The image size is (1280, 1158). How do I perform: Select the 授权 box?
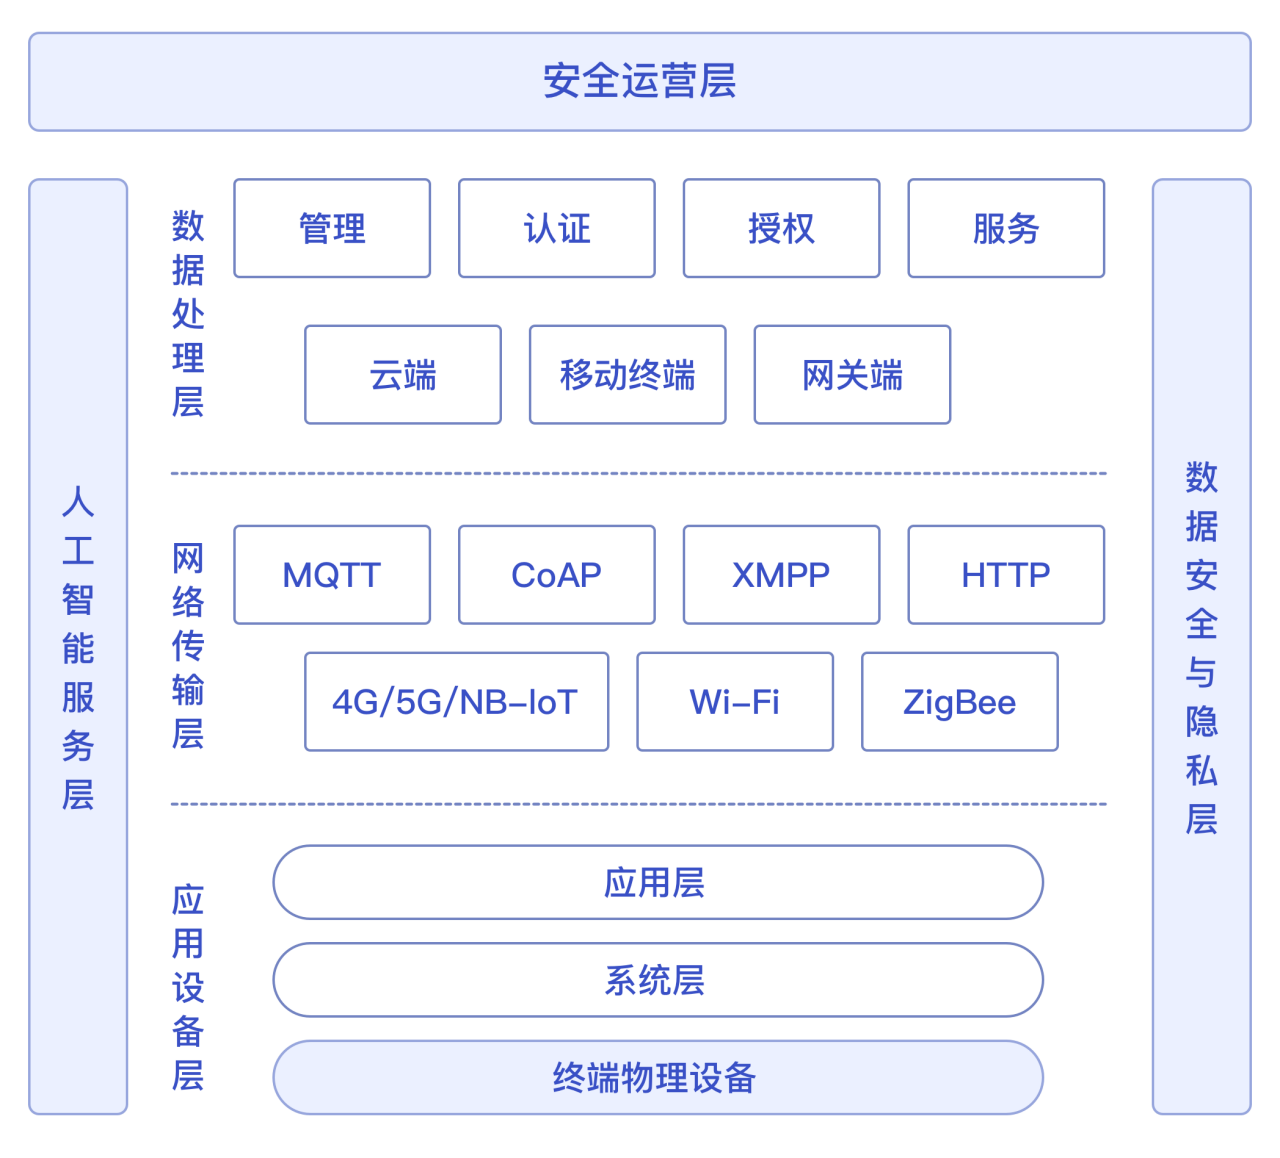point(781,228)
